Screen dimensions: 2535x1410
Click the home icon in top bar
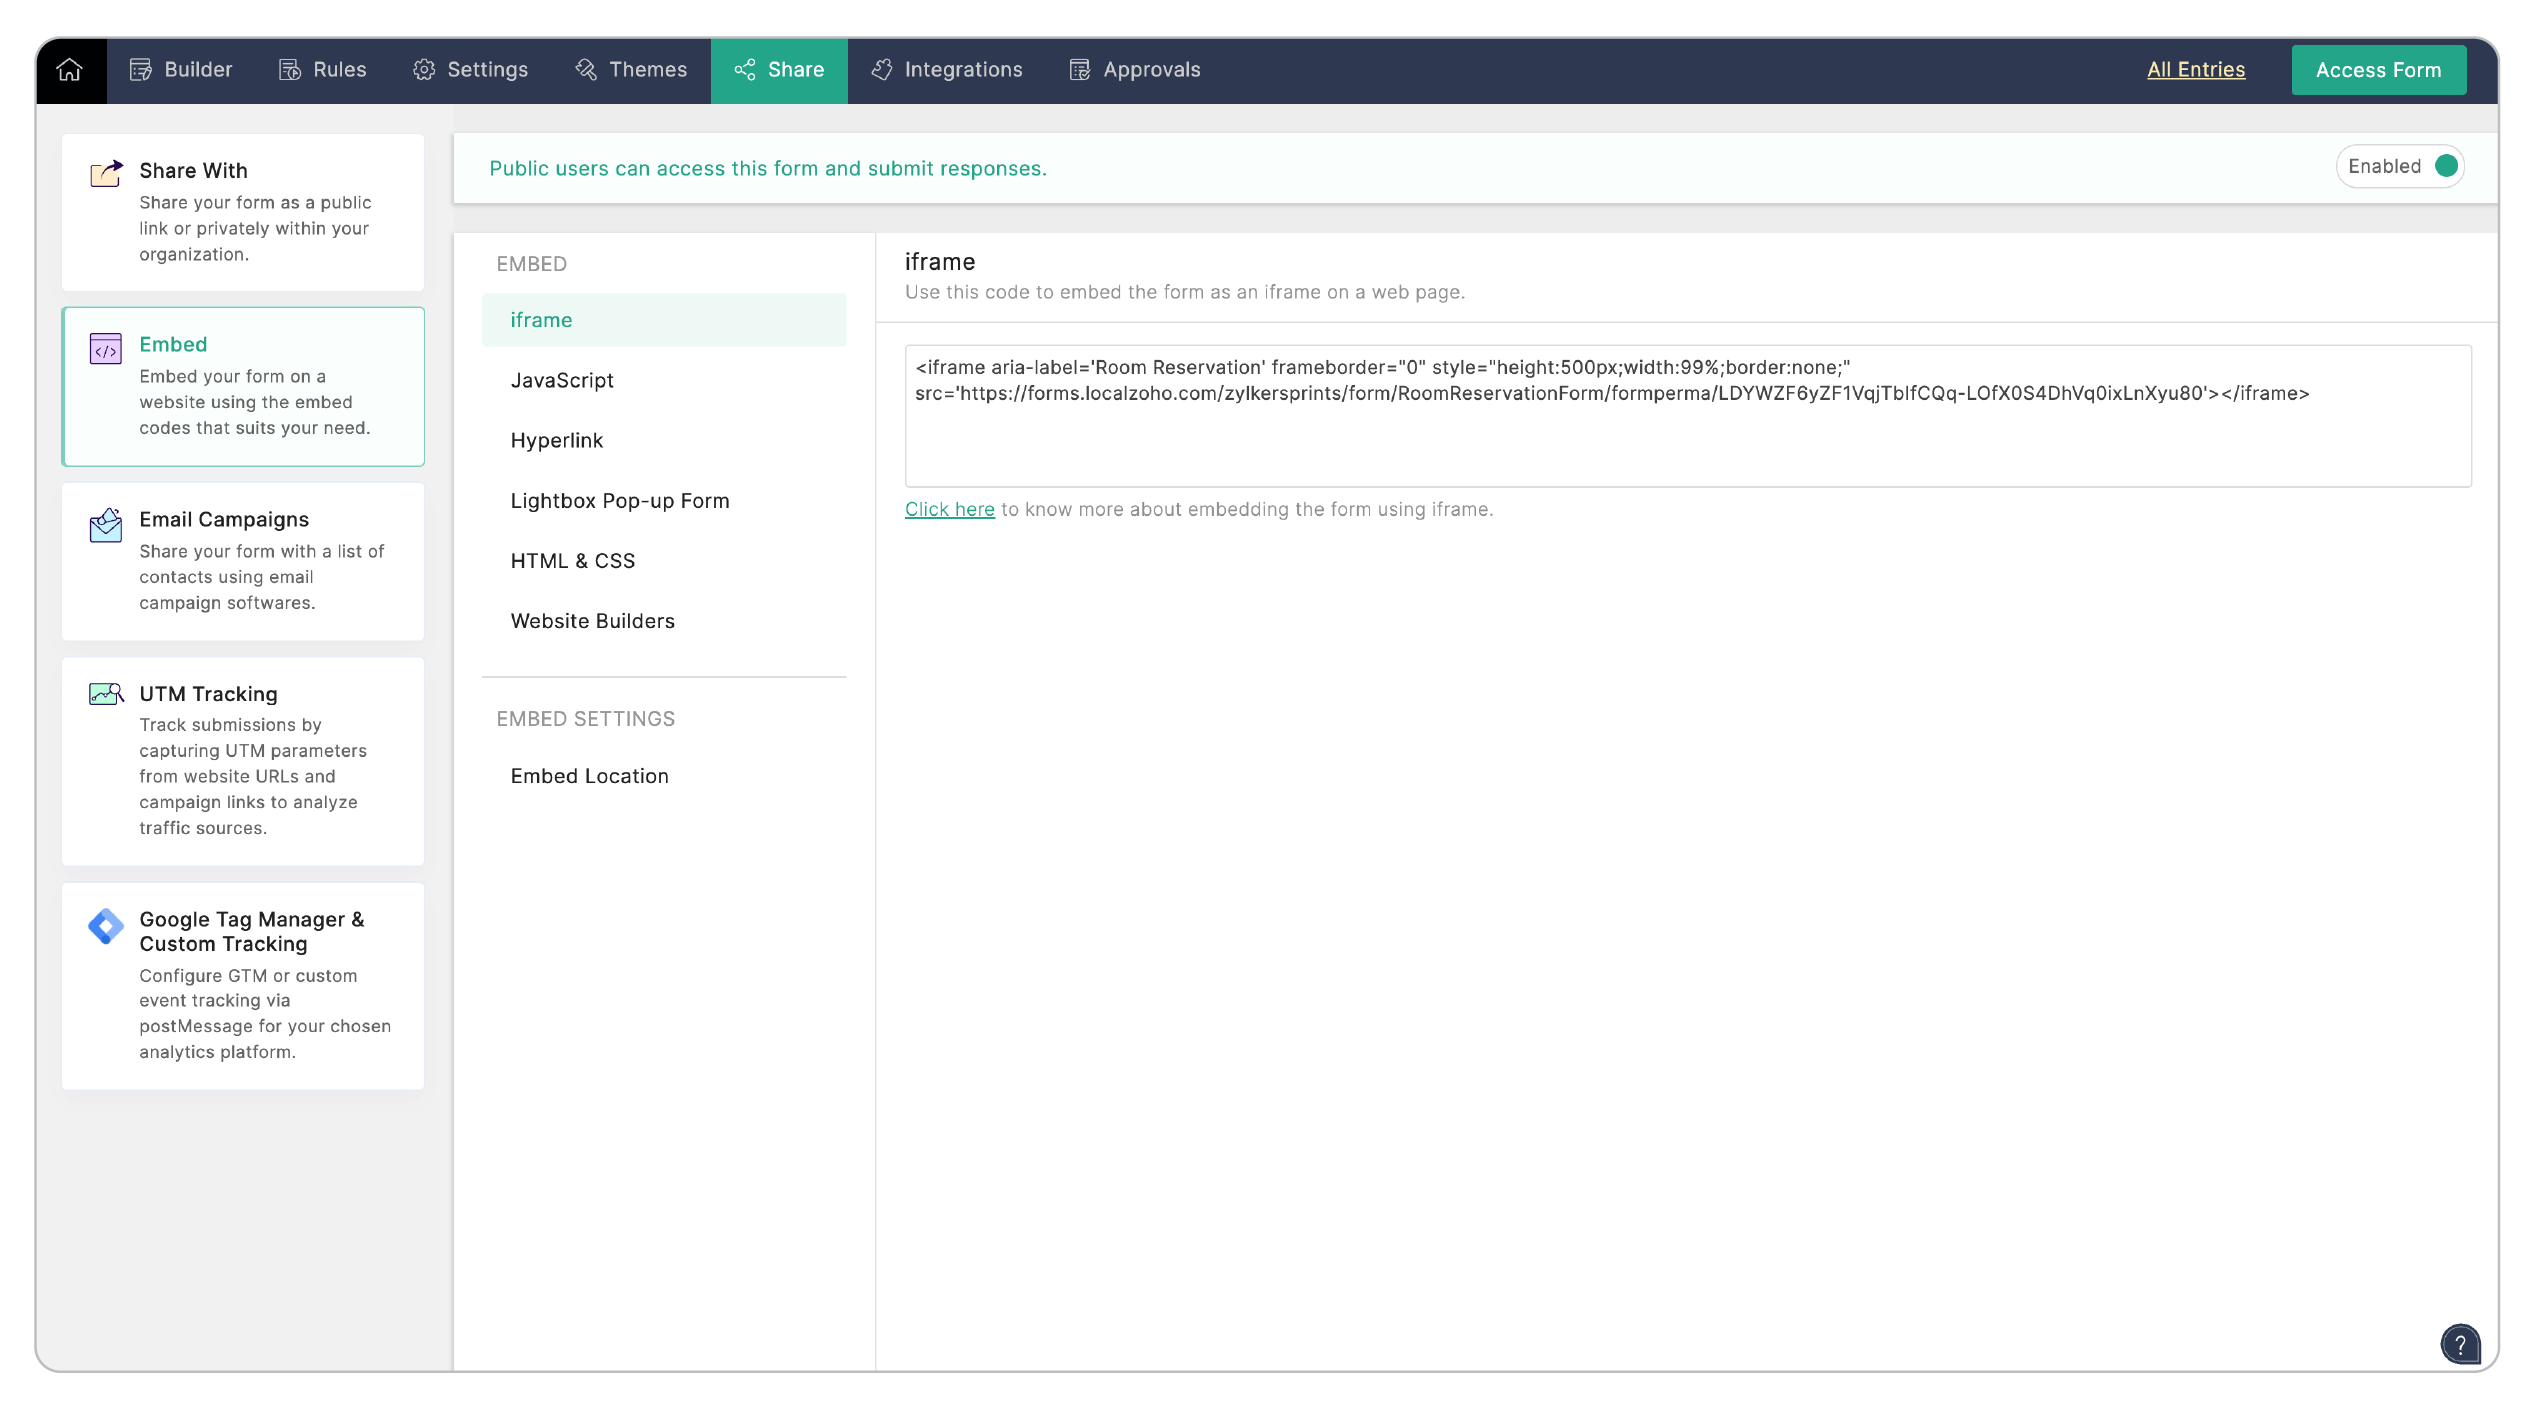(69, 70)
